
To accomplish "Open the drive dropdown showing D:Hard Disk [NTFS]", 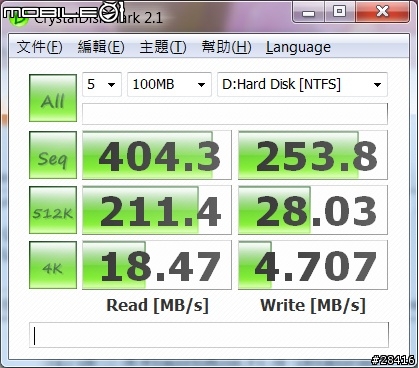I will click(x=302, y=84).
